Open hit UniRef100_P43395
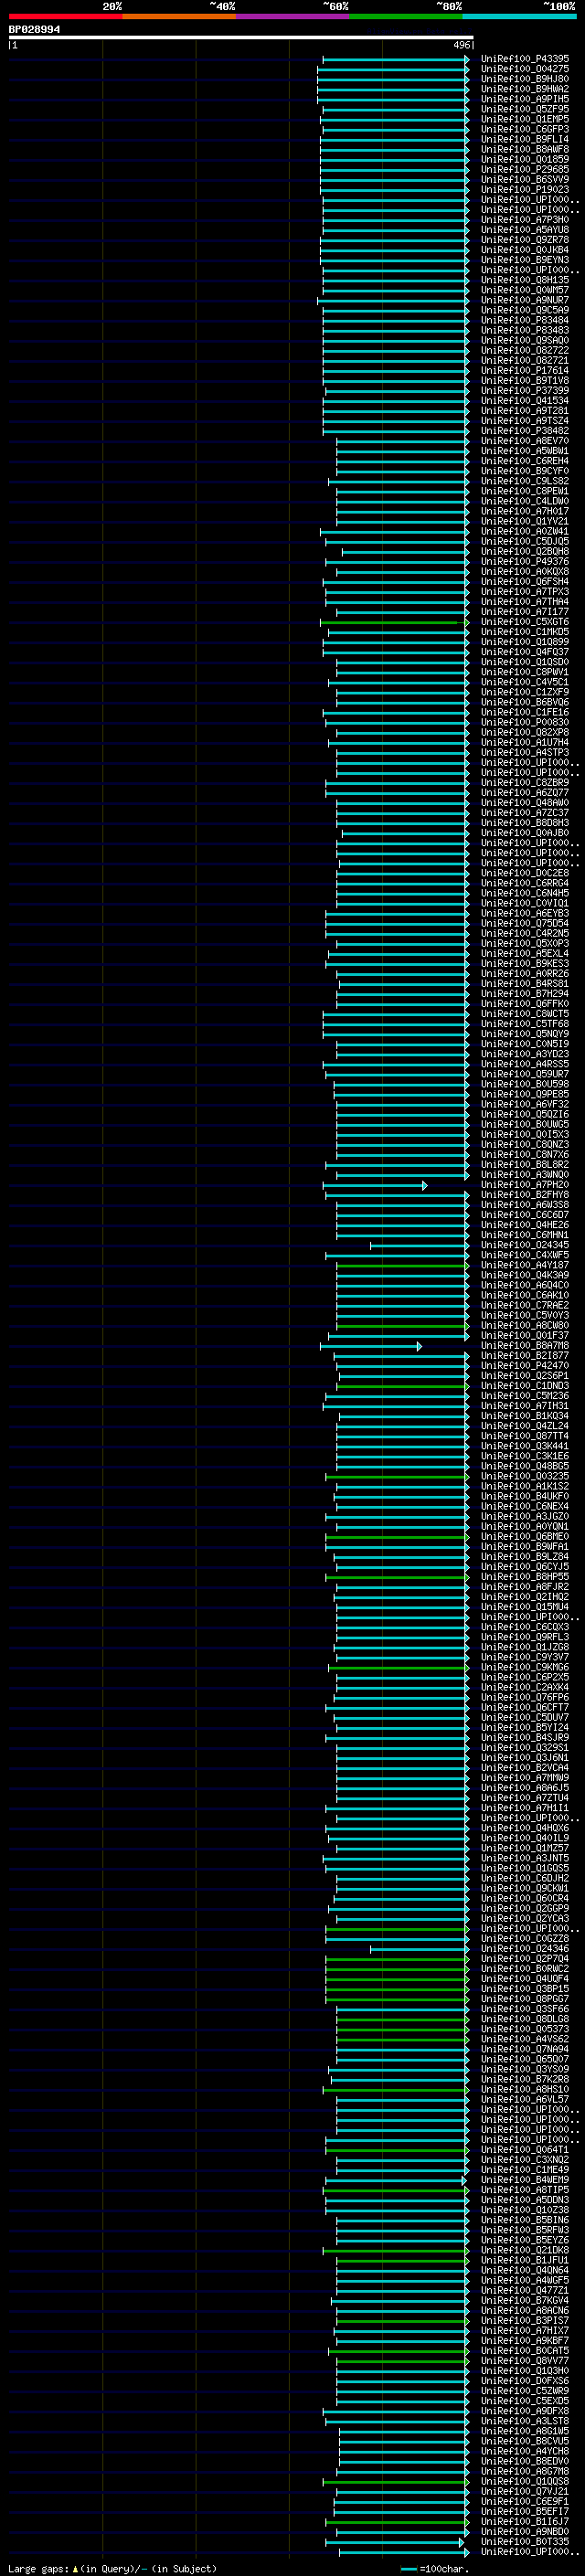 pos(525,59)
